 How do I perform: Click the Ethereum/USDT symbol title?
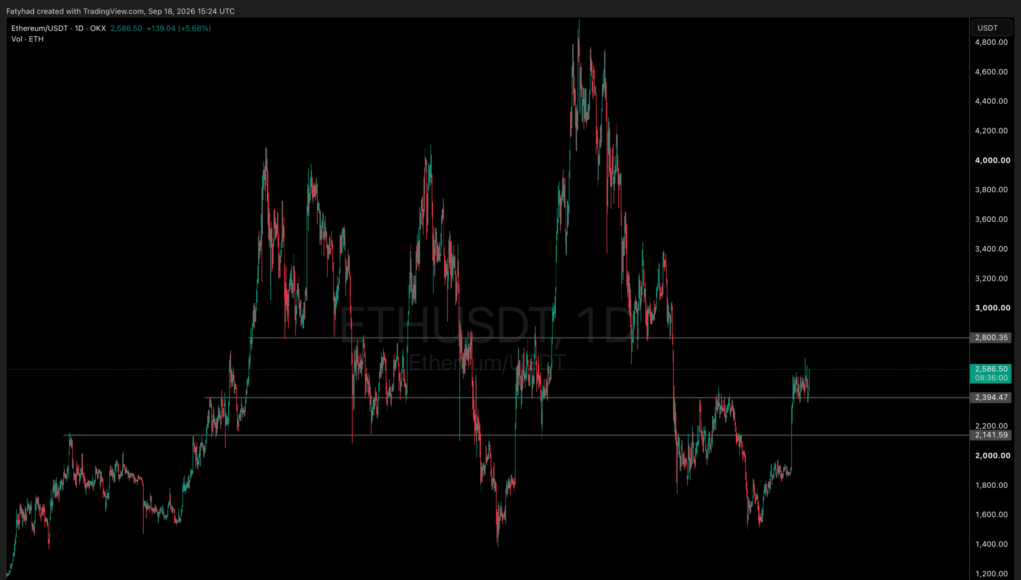[x=59, y=29]
